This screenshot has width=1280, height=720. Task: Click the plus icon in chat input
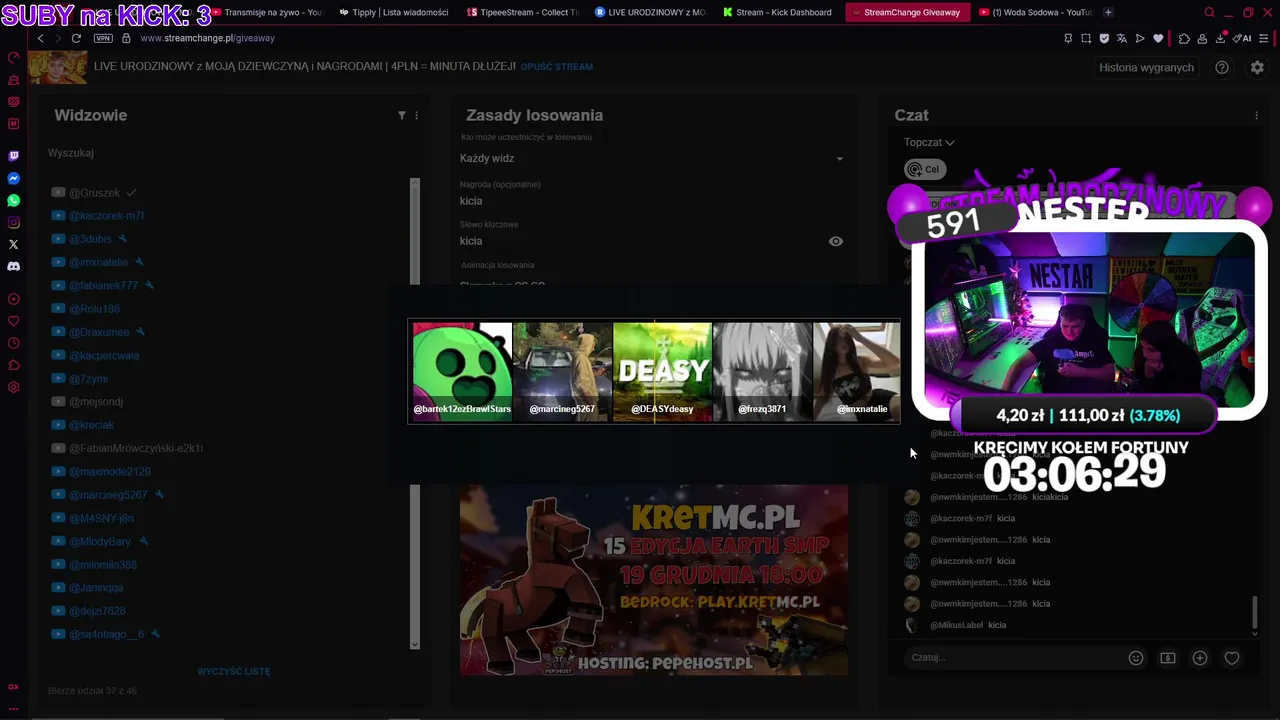[1200, 658]
